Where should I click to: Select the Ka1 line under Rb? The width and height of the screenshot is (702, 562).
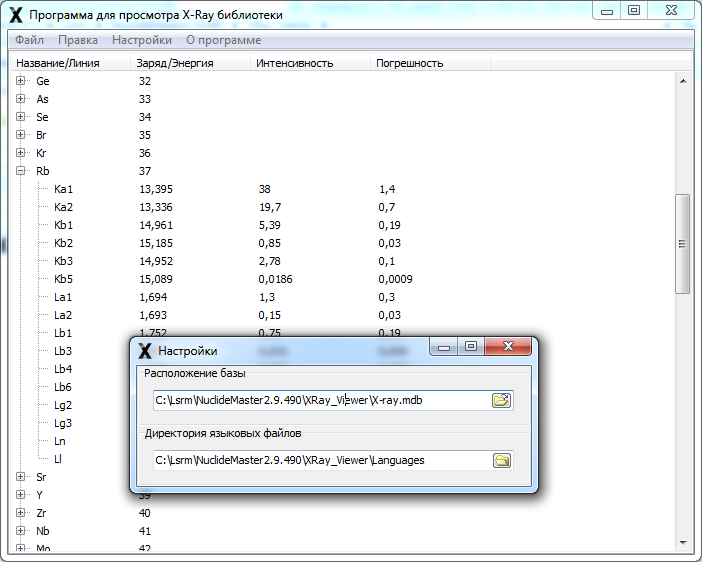(64, 189)
